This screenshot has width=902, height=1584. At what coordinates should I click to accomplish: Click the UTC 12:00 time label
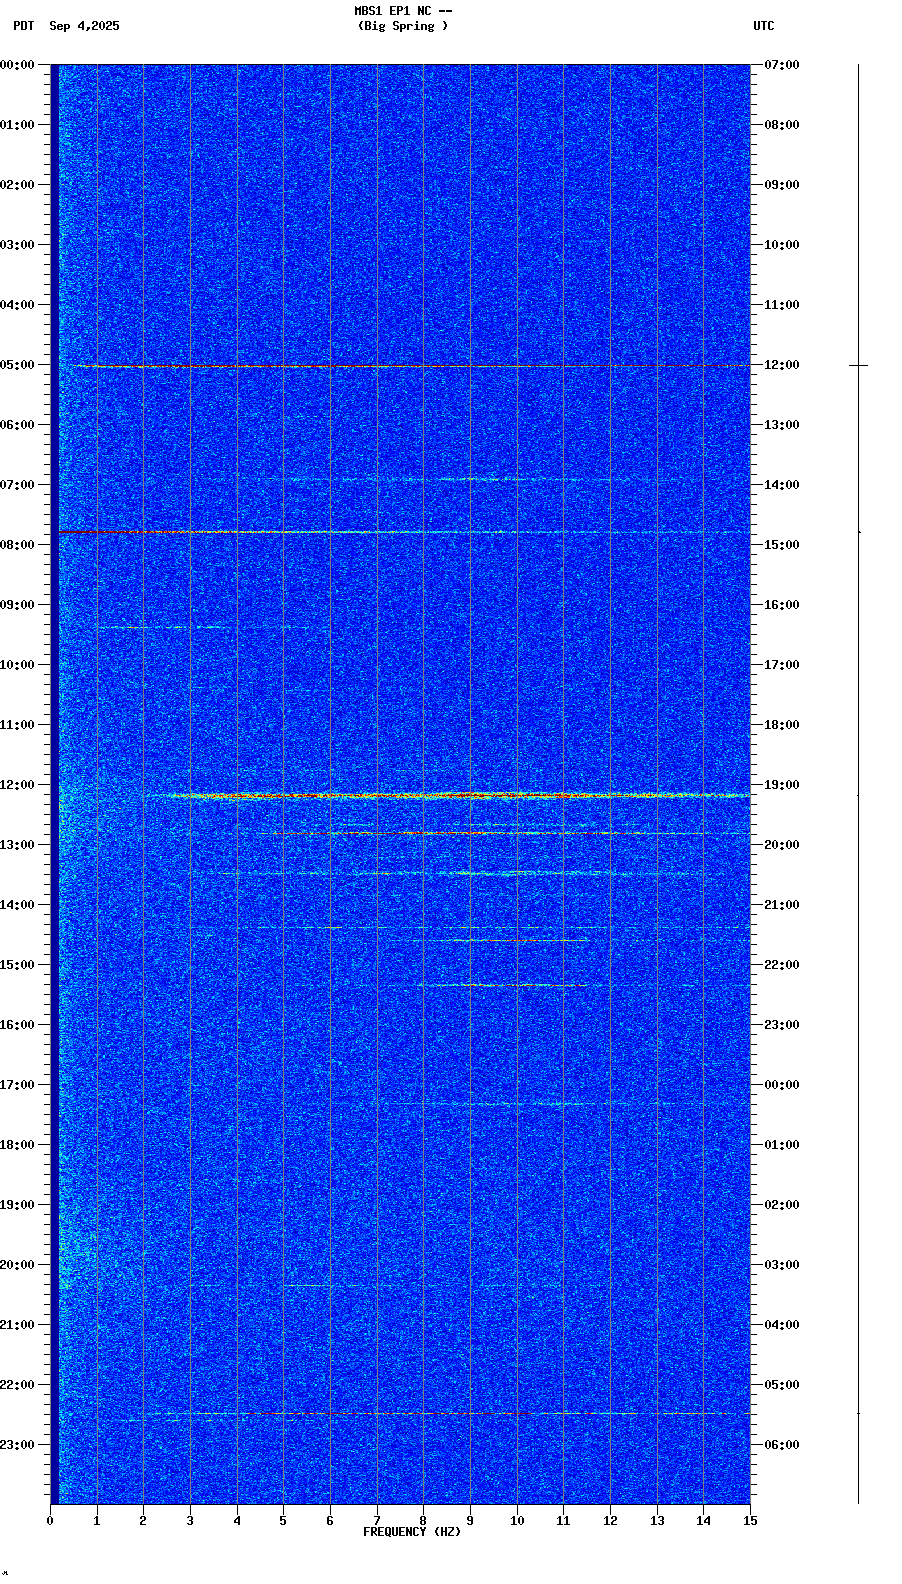pyautogui.click(x=782, y=365)
